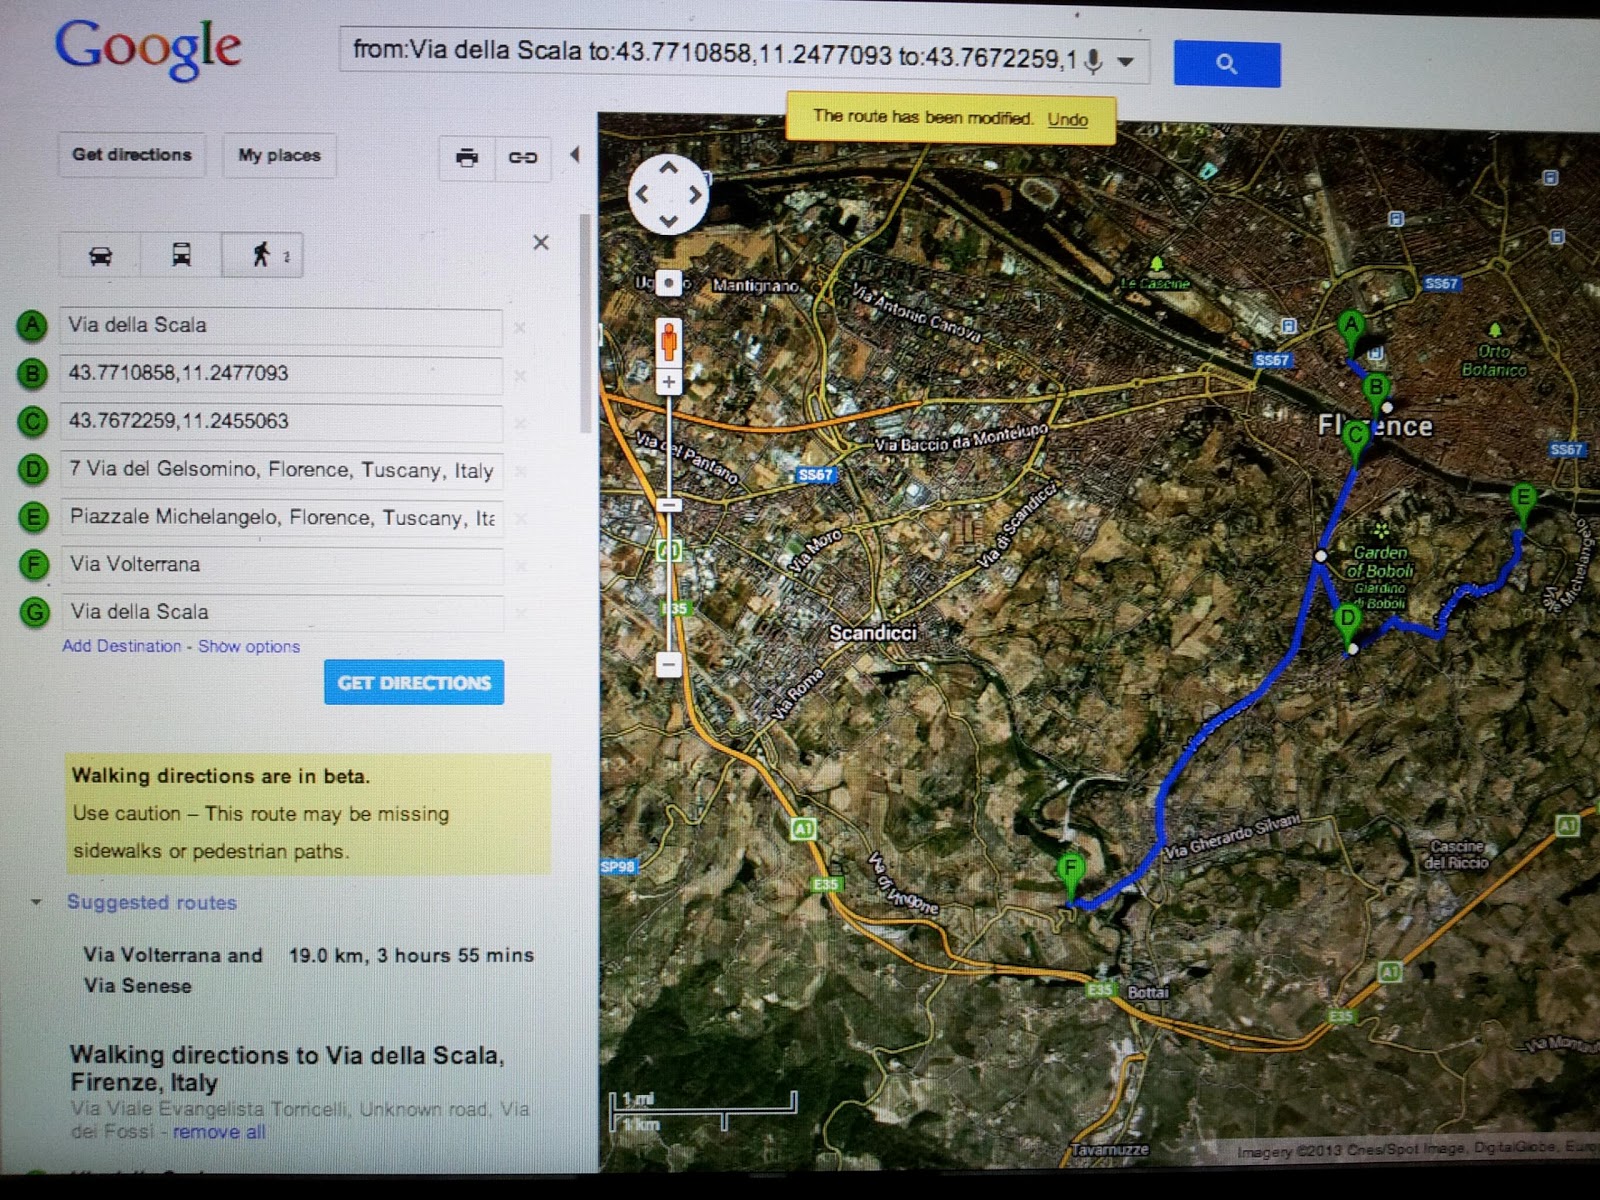Image resolution: width=1600 pixels, height=1200 pixels.
Task: Click the remove all link
Action: (x=219, y=1132)
